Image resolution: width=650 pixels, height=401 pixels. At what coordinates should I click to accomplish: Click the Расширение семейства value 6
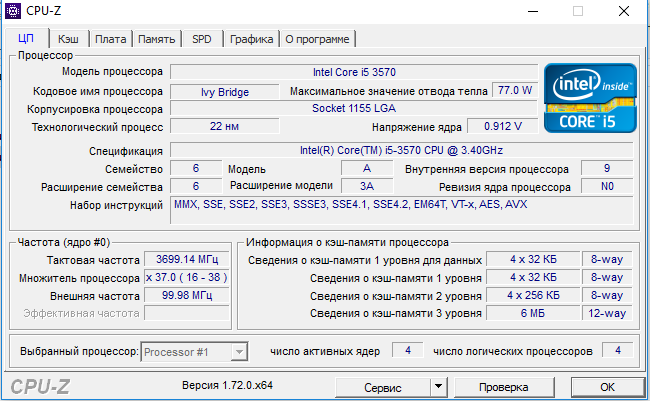coord(196,186)
